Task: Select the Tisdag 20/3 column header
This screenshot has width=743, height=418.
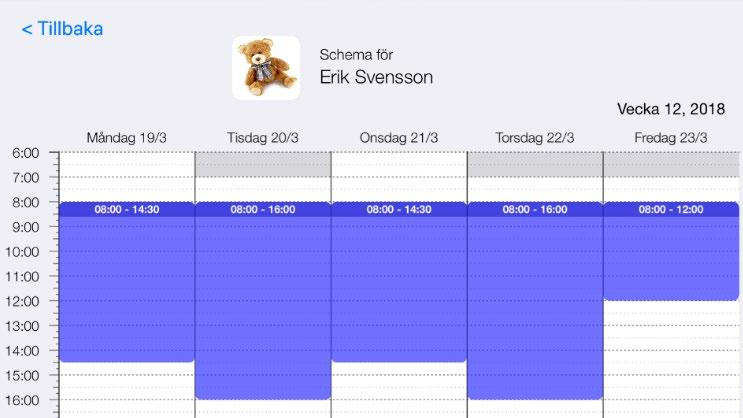Action: tap(263, 138)
